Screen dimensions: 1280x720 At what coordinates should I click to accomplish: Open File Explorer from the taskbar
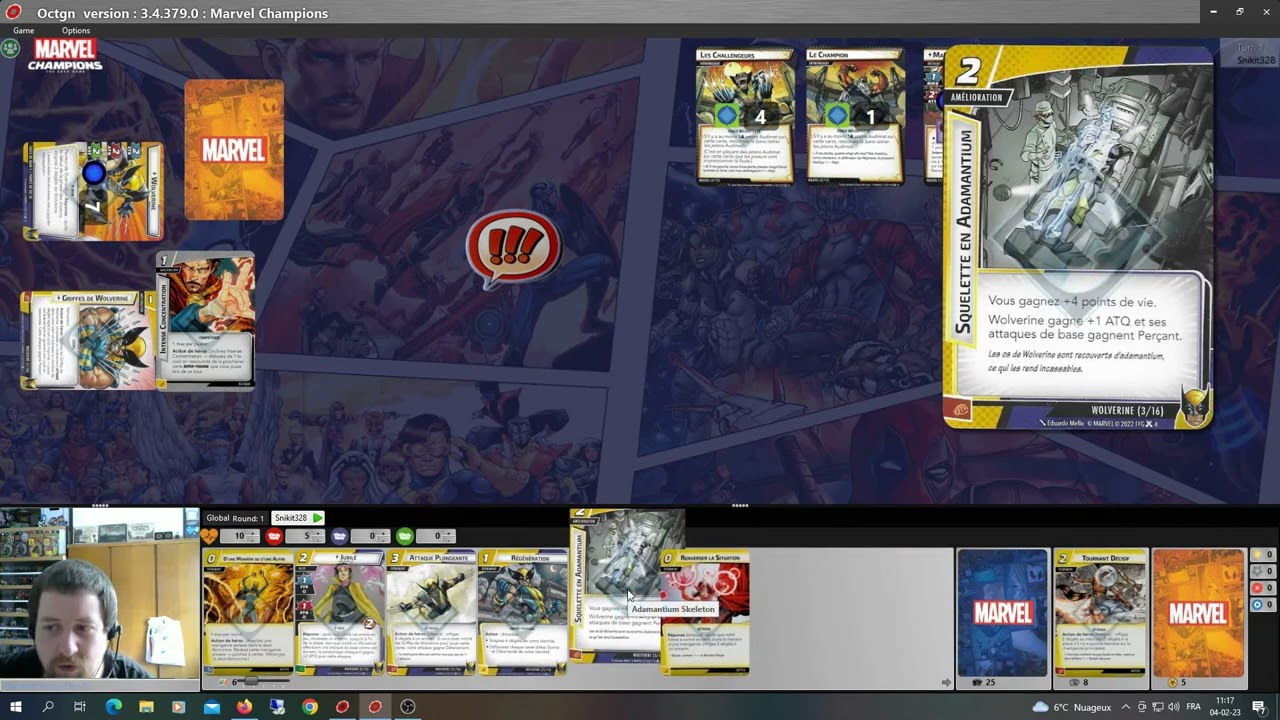point(146,706)
